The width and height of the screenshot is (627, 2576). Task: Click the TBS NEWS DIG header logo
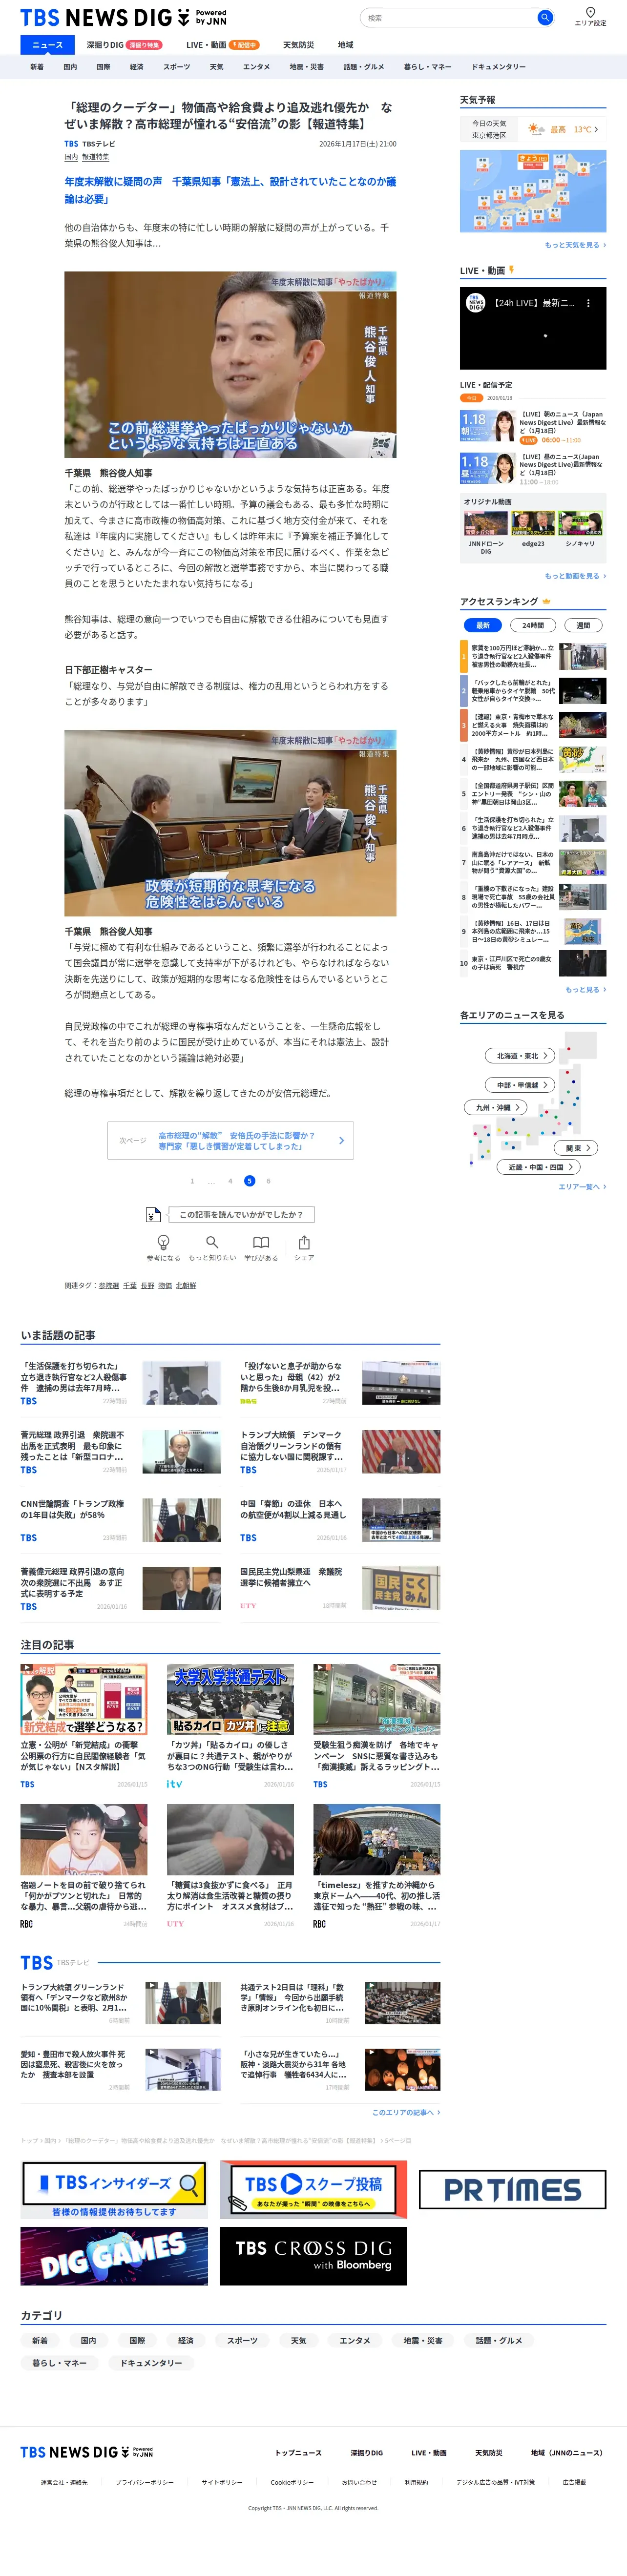[123, 18]
